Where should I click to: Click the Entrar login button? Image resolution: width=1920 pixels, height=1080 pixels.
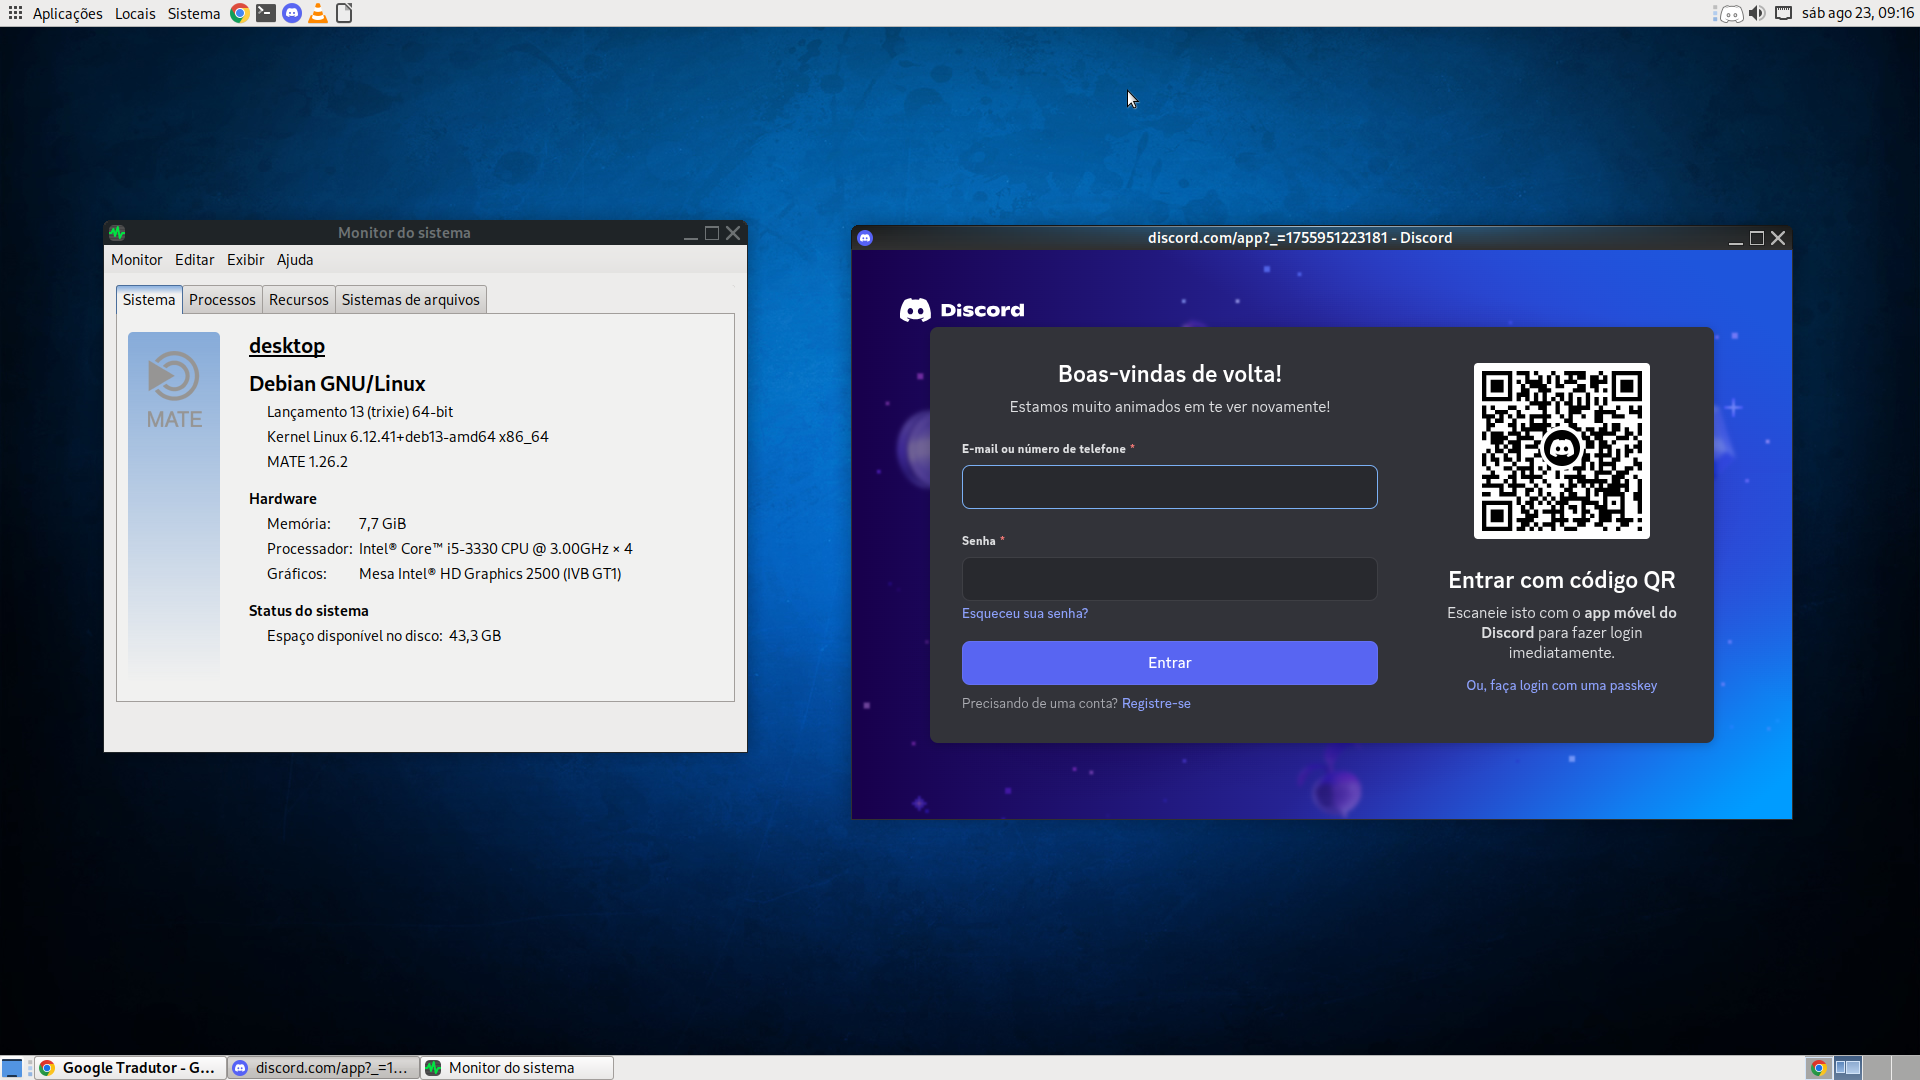coord(1169,663)
